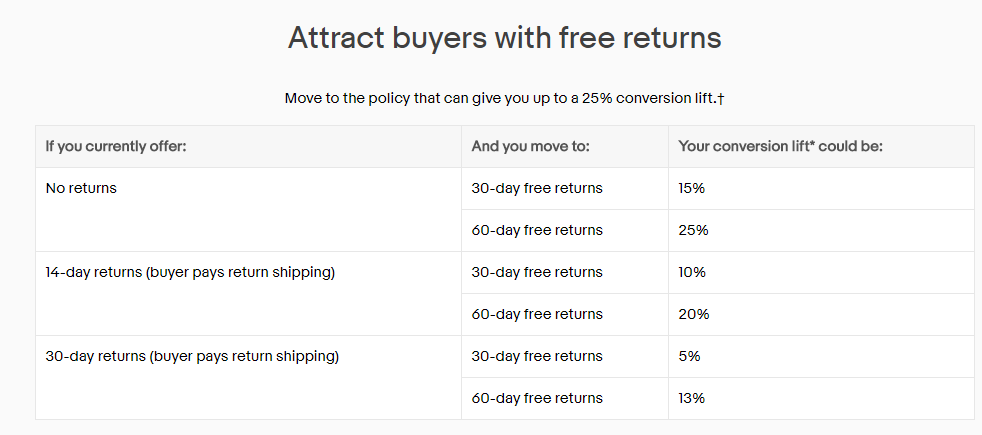Select the 'And you move to:' column header
The height and width of the screenshot is (435, 982).
531,146
